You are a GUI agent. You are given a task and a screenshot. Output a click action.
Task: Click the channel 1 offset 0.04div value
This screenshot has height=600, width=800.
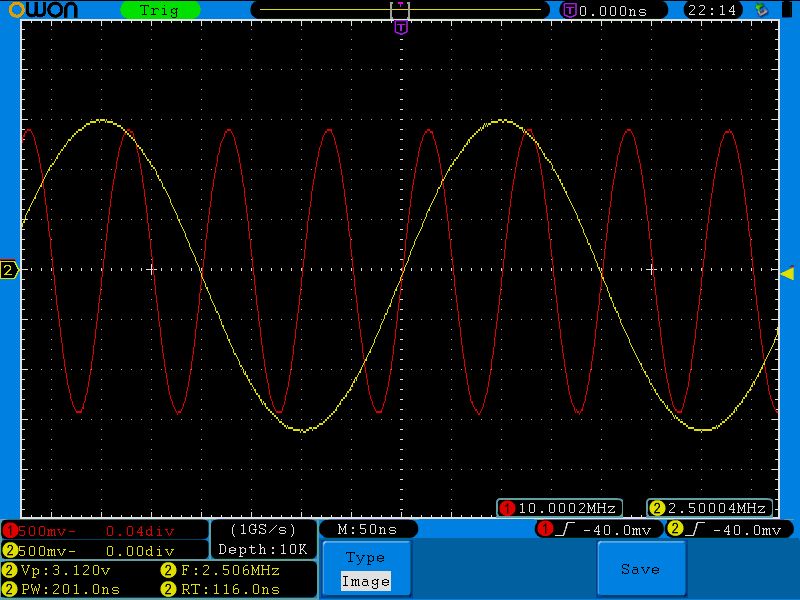140,531
